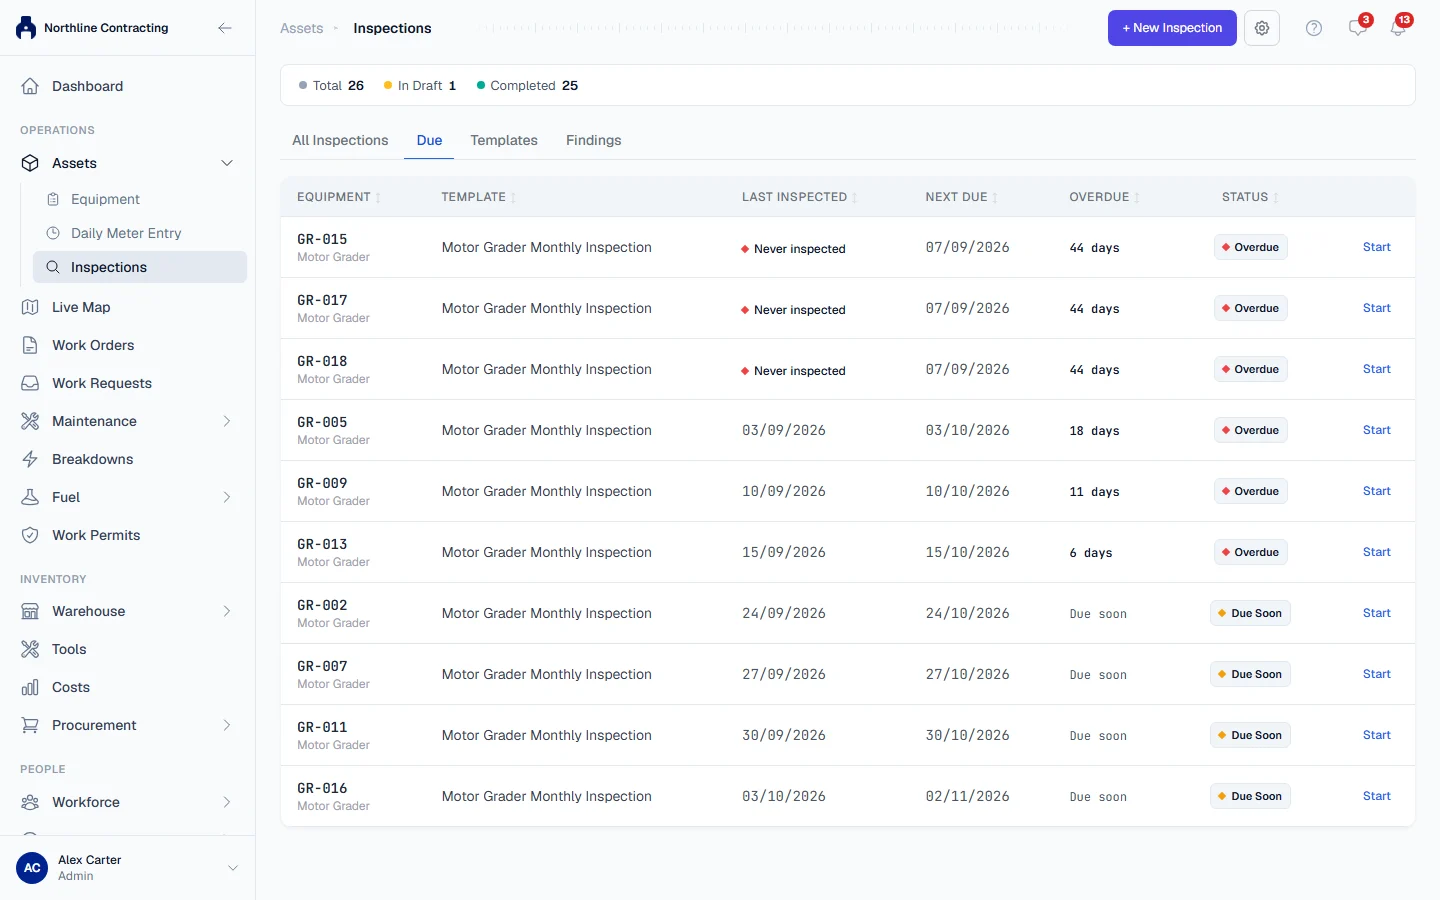Open the help question mark
Viewport: 1440px width, 900px height.
coord(1314,28)
